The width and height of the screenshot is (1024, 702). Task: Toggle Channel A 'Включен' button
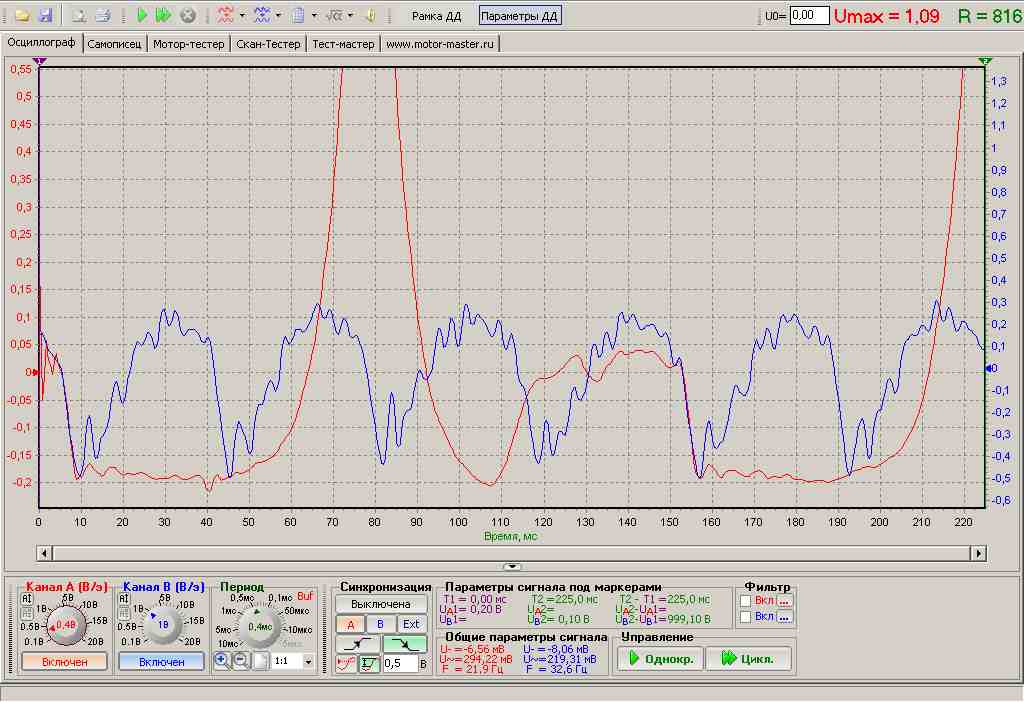point(65,661)
